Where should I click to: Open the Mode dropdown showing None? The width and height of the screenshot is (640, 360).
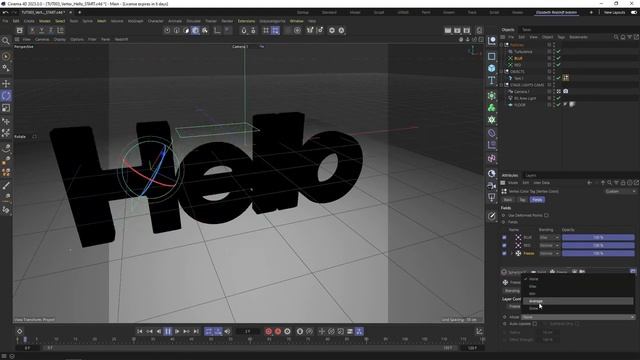tap(578, 317)
